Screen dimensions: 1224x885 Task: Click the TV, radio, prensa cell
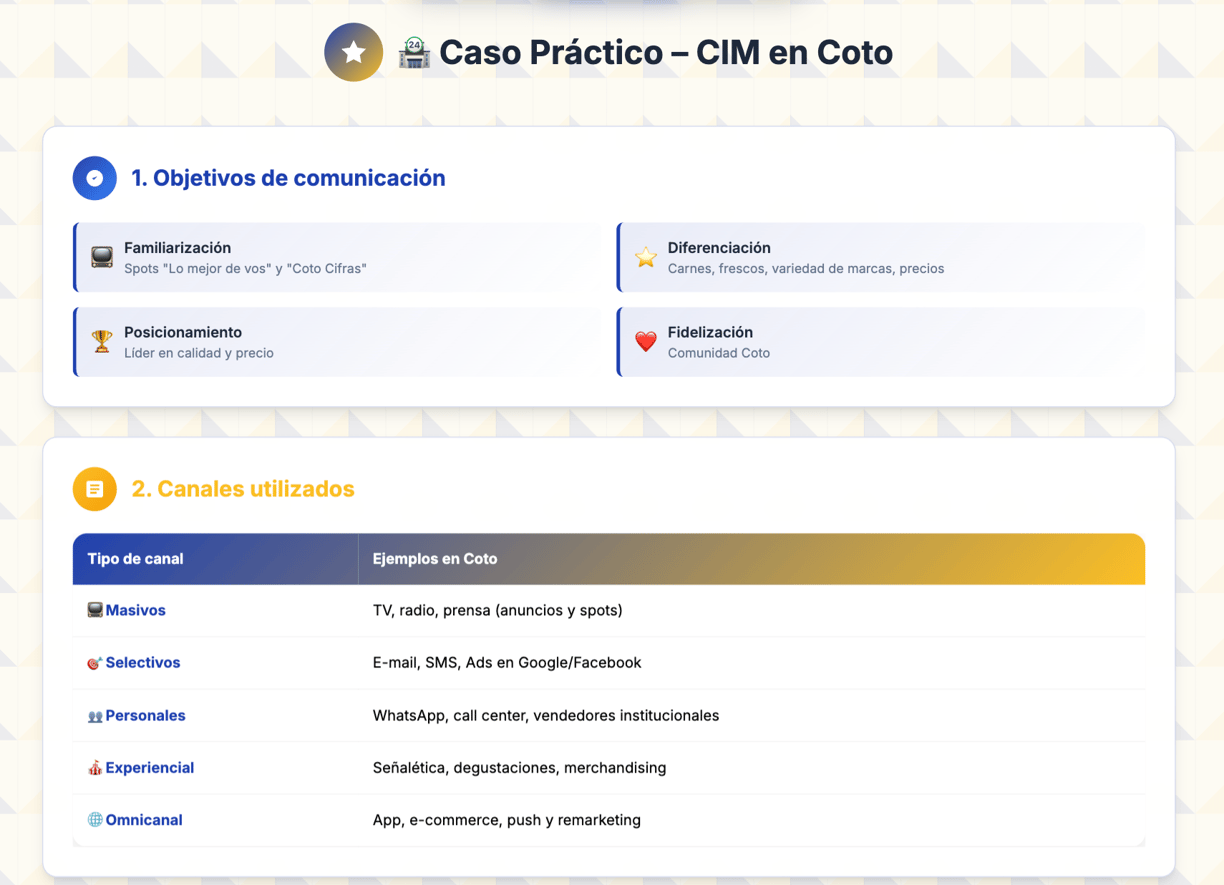[x=498, y=610]
